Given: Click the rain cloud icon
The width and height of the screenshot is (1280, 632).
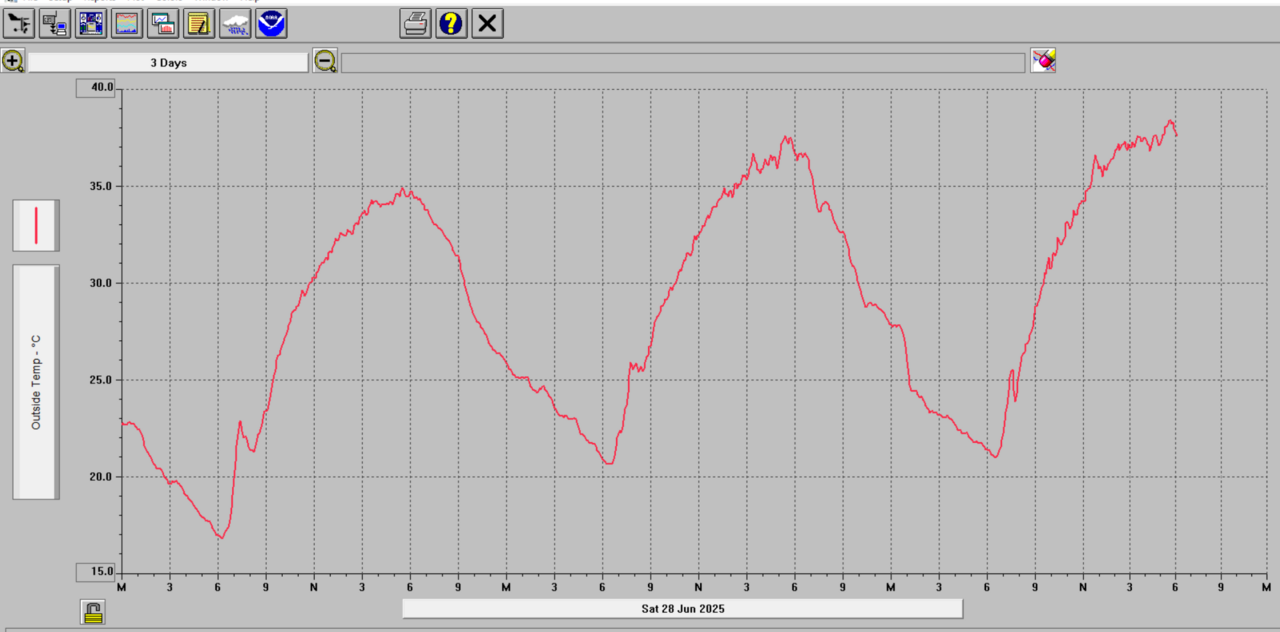Looking at the screenshot, I should (x=235, y=23).
